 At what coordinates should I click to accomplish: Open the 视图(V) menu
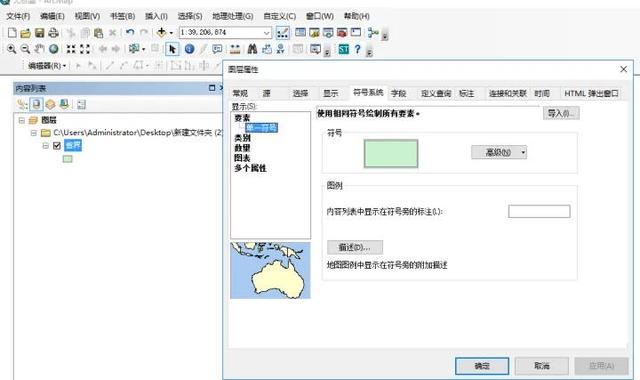pyautogui.click(x=87, y=16)
